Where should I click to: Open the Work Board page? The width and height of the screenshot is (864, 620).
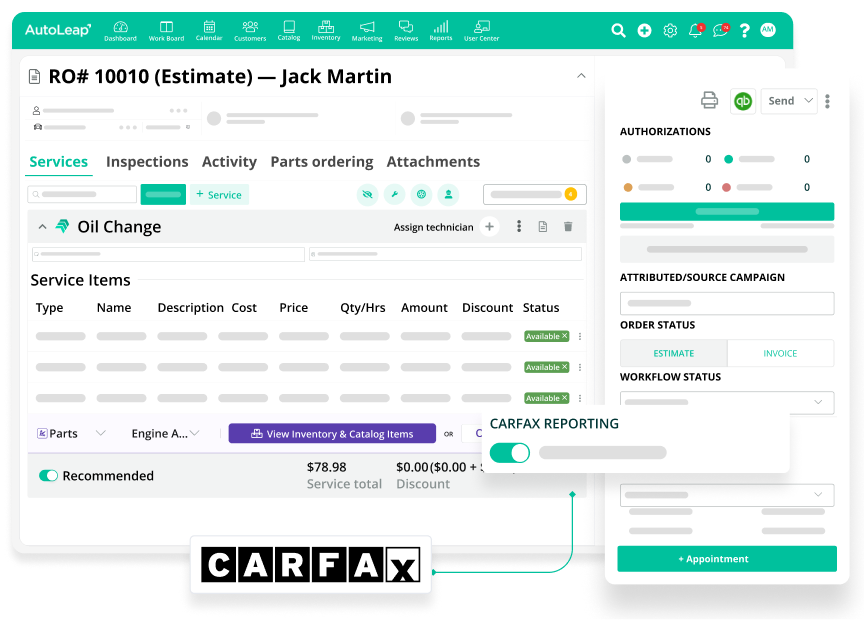tap(166, 31)
